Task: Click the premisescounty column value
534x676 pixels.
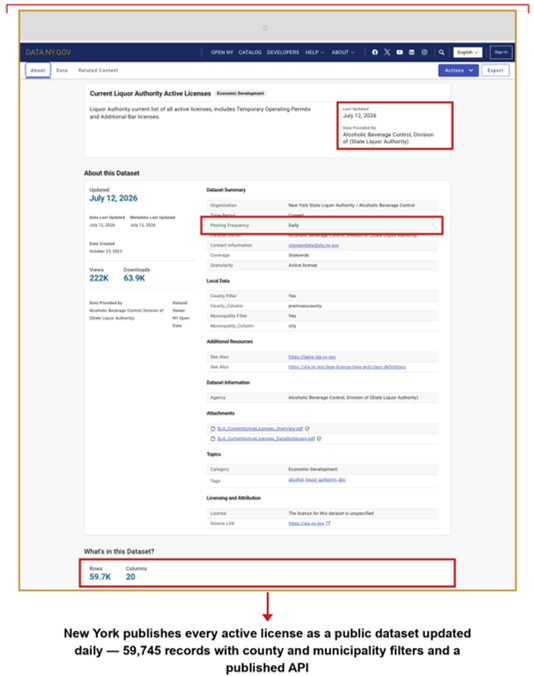Action: tap(305, 306)
